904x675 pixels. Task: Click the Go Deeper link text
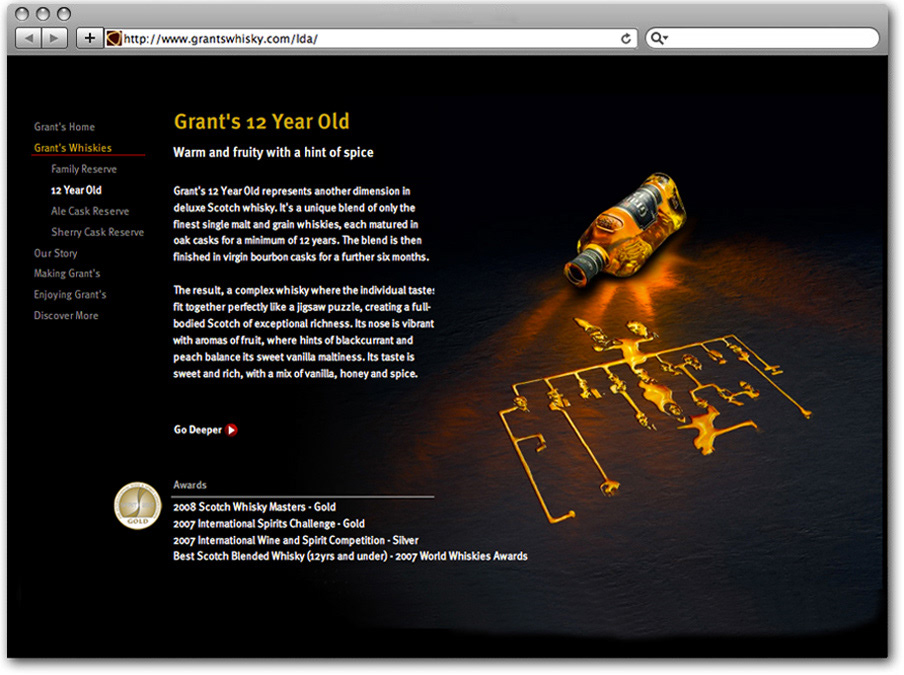(198, 430)
